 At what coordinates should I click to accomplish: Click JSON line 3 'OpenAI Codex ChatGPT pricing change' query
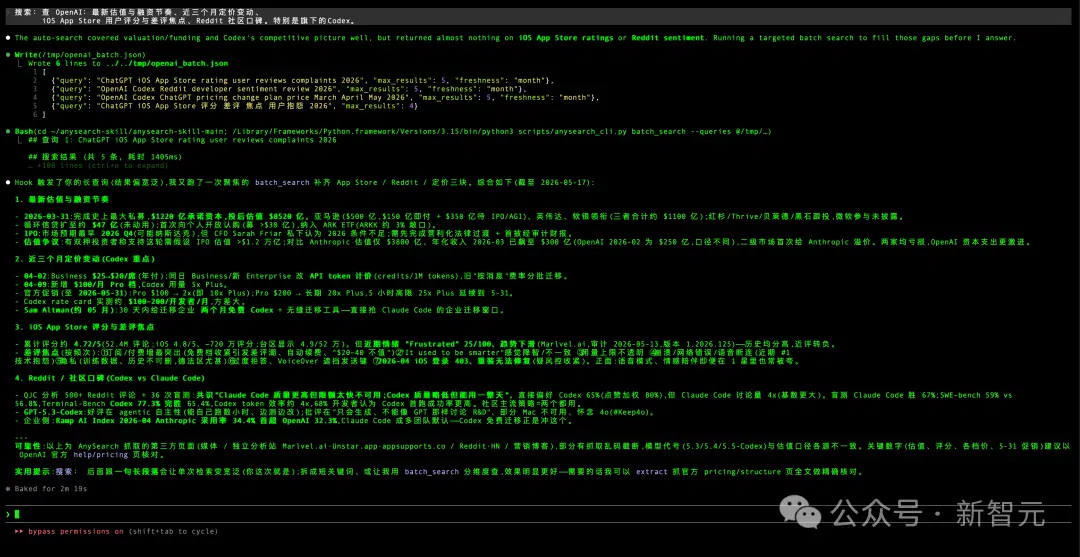click(326, 98)
